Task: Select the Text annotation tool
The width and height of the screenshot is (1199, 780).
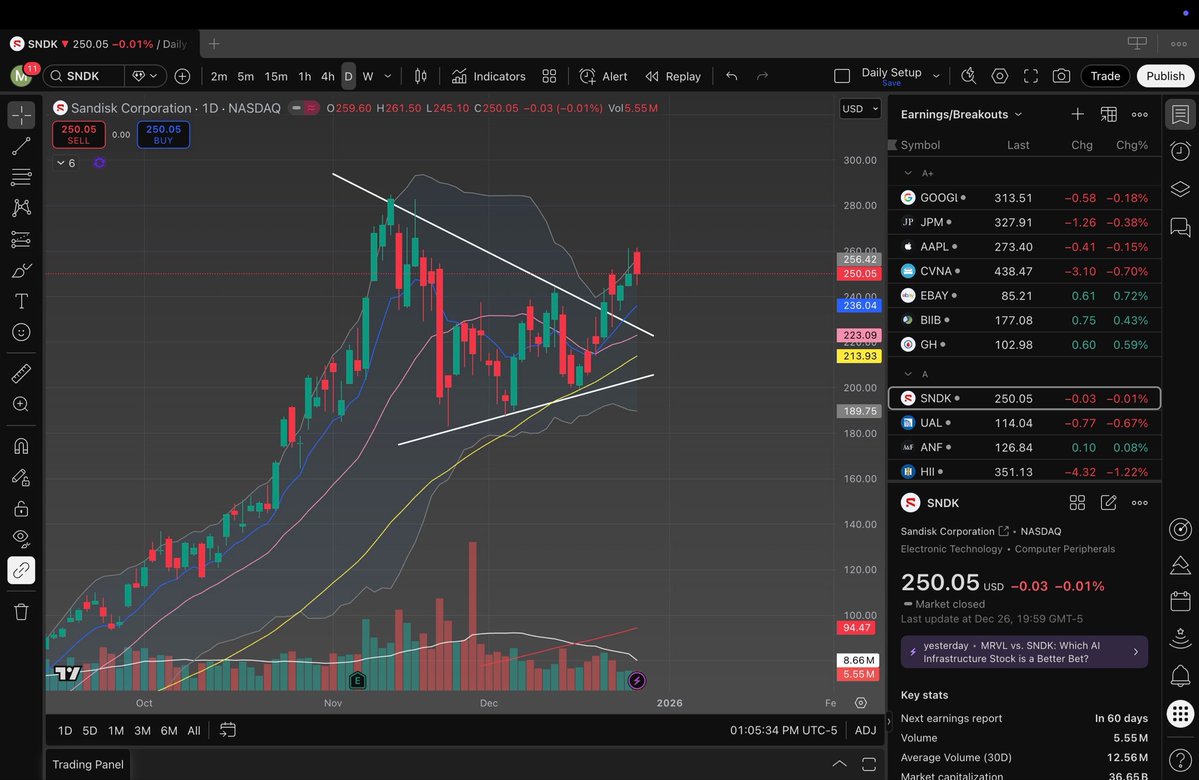Action: [21, 301]
